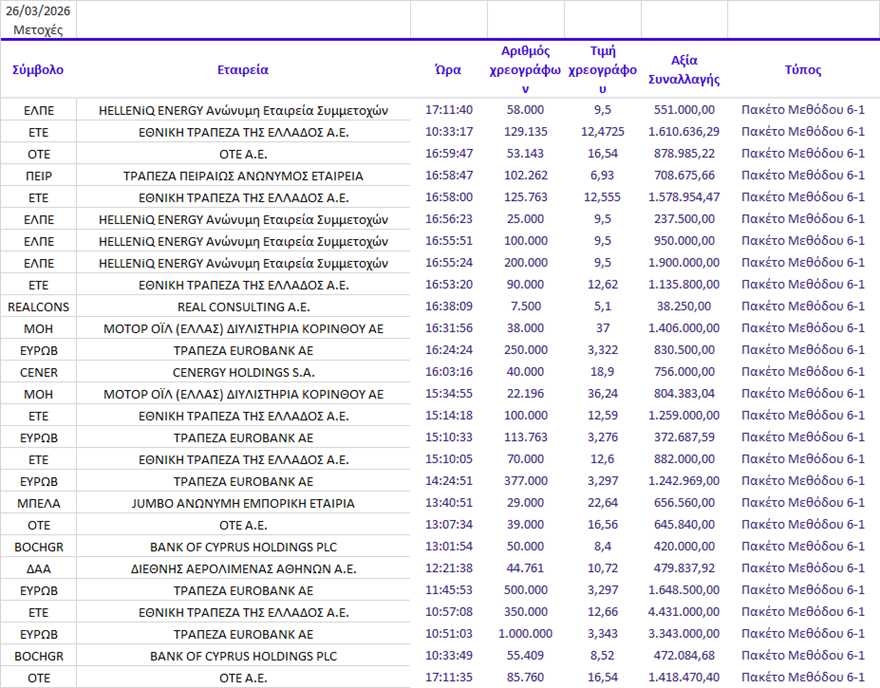Click the ΠΕΙΡ symbol cell
The width and height of the screenshot is (880, 688).
pyautogui.click(x=38, y=176)
